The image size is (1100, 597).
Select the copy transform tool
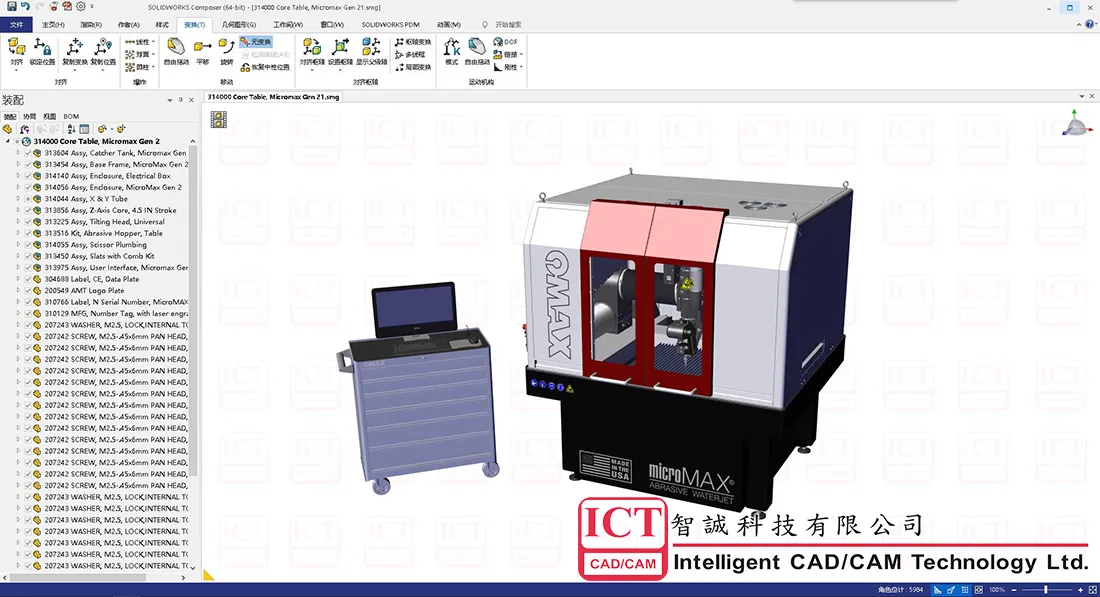click(74, 52)
